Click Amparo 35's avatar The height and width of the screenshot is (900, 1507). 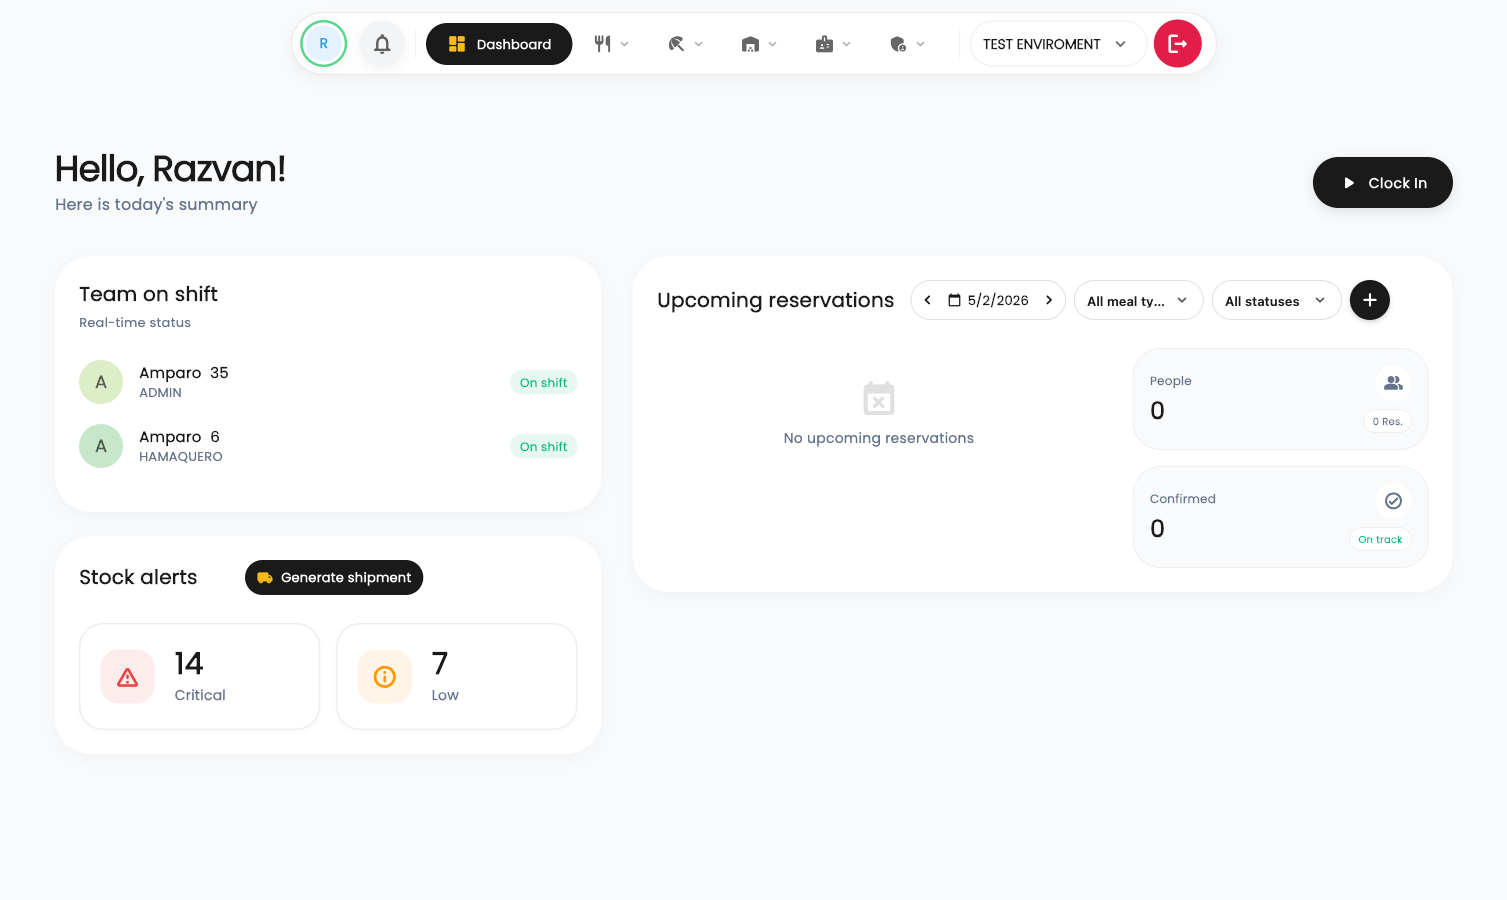coord(101,382)
